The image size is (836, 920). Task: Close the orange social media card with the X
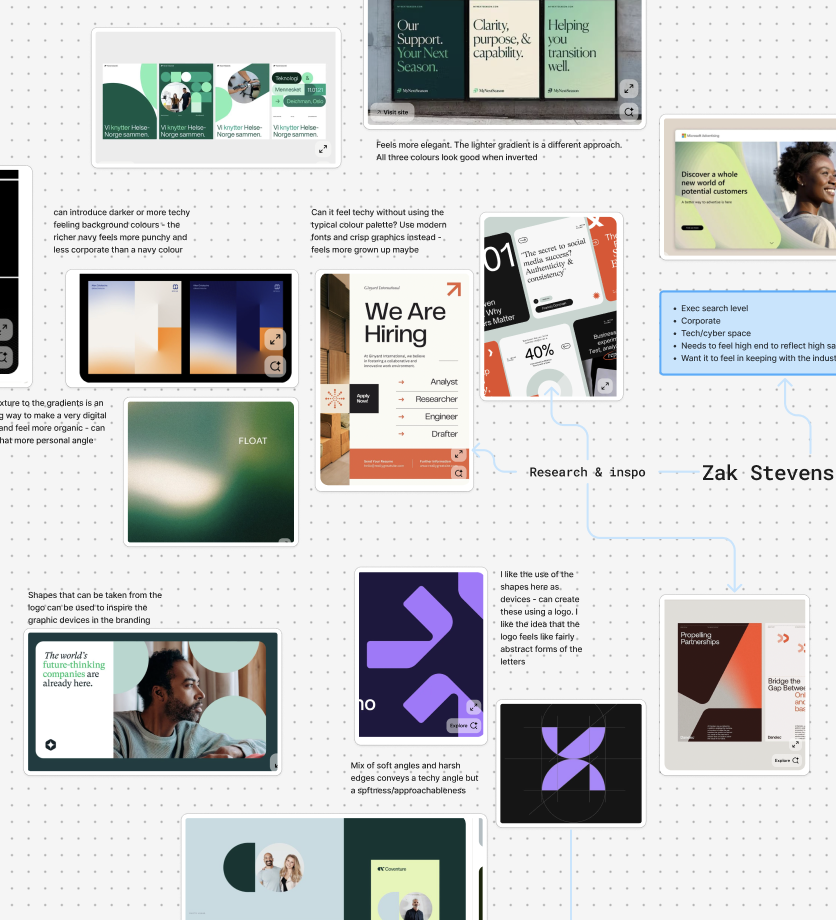(x=597, y=222)
